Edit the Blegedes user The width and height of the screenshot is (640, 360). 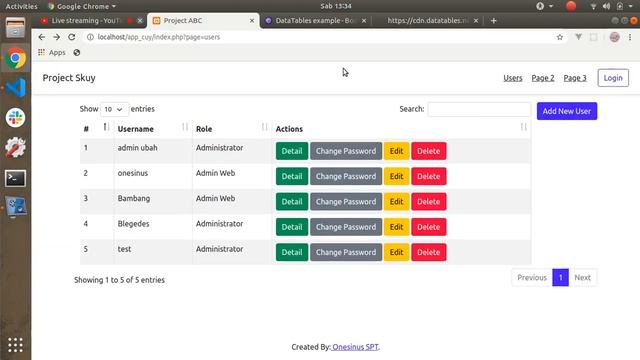tap(396, 227)
